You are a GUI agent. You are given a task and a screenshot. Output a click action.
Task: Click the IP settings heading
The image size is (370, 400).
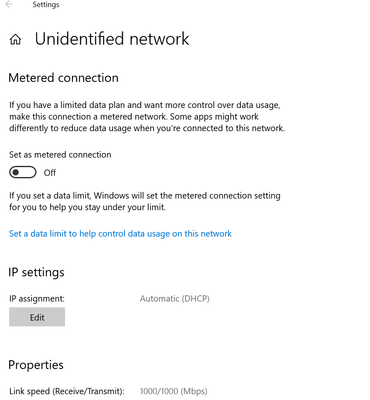[36, 272]
